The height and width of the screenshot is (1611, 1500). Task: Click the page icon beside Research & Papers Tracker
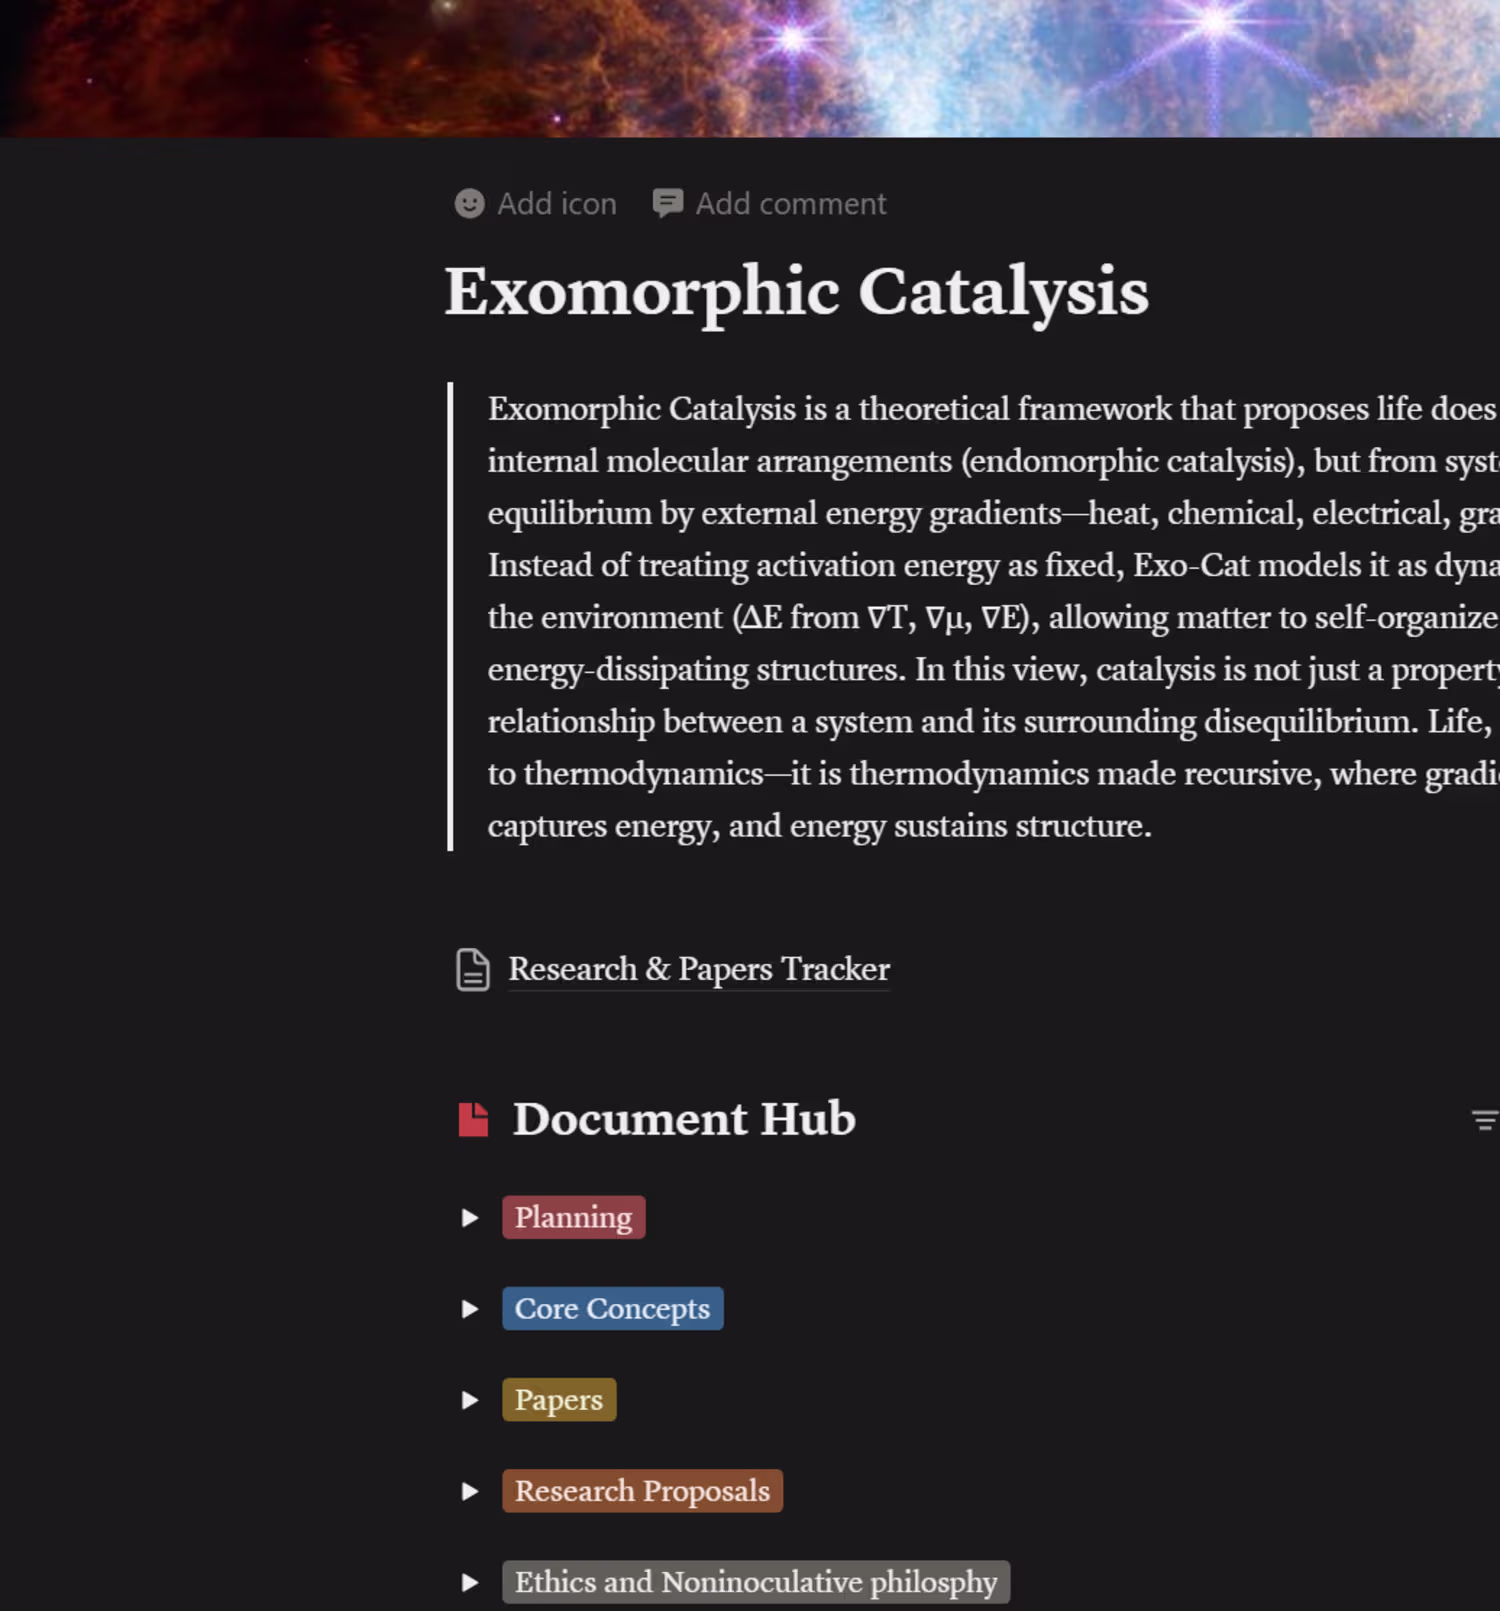pos(473,970)
